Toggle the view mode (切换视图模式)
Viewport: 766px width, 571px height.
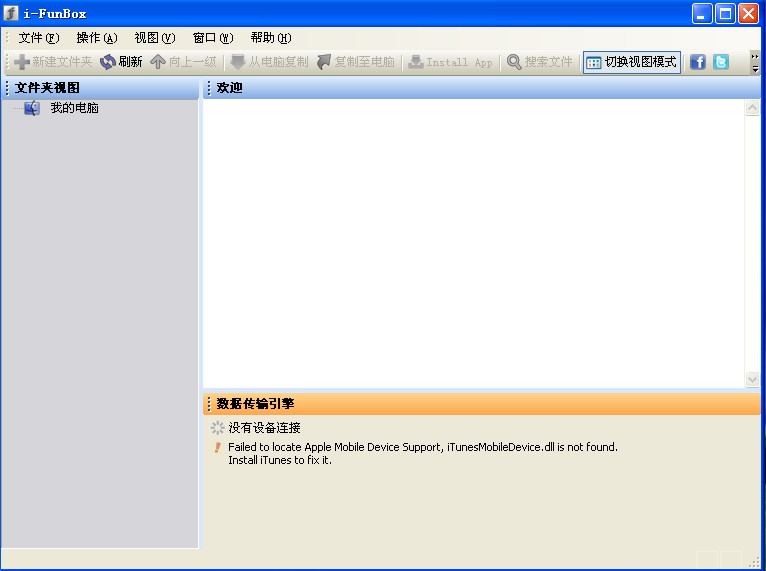point(632,62)
